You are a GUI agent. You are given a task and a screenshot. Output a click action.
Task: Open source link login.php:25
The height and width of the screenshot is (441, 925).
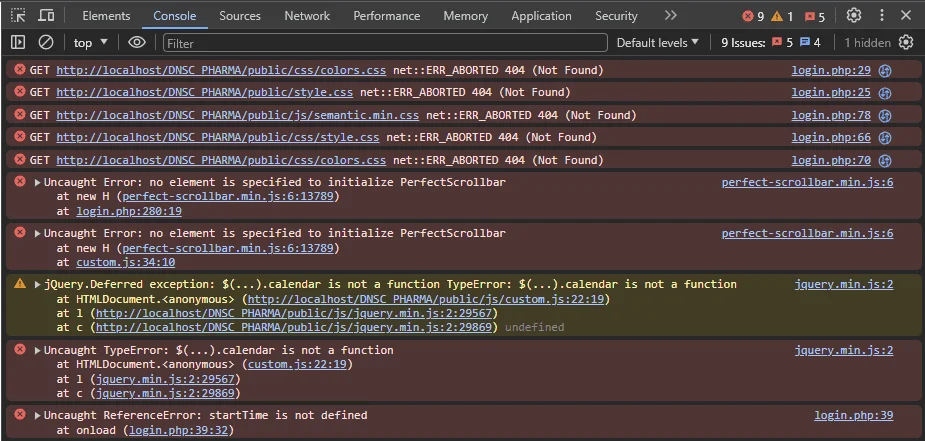pyautogui.click(x=831, y=93)
